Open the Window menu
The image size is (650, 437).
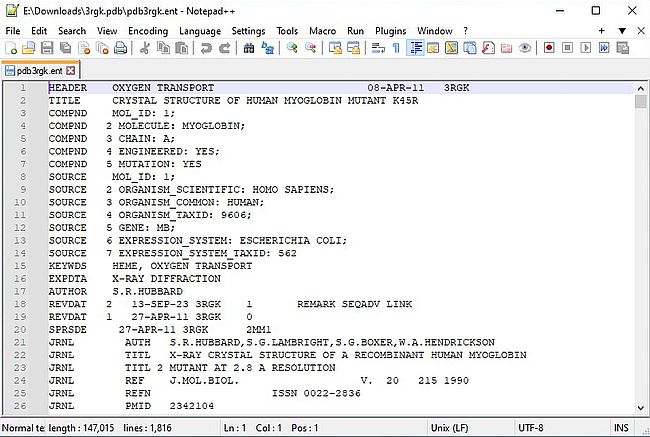[435, 31]
